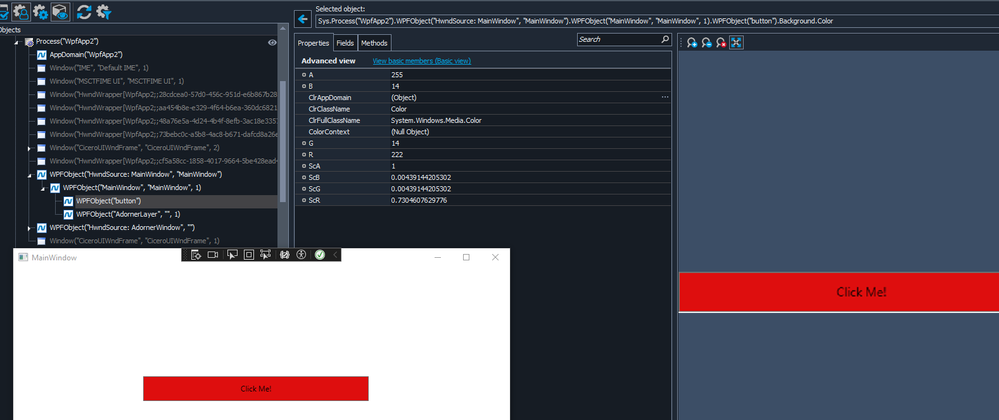Click the accessibility icon in debug toolbar

click(x=301, y=256)
